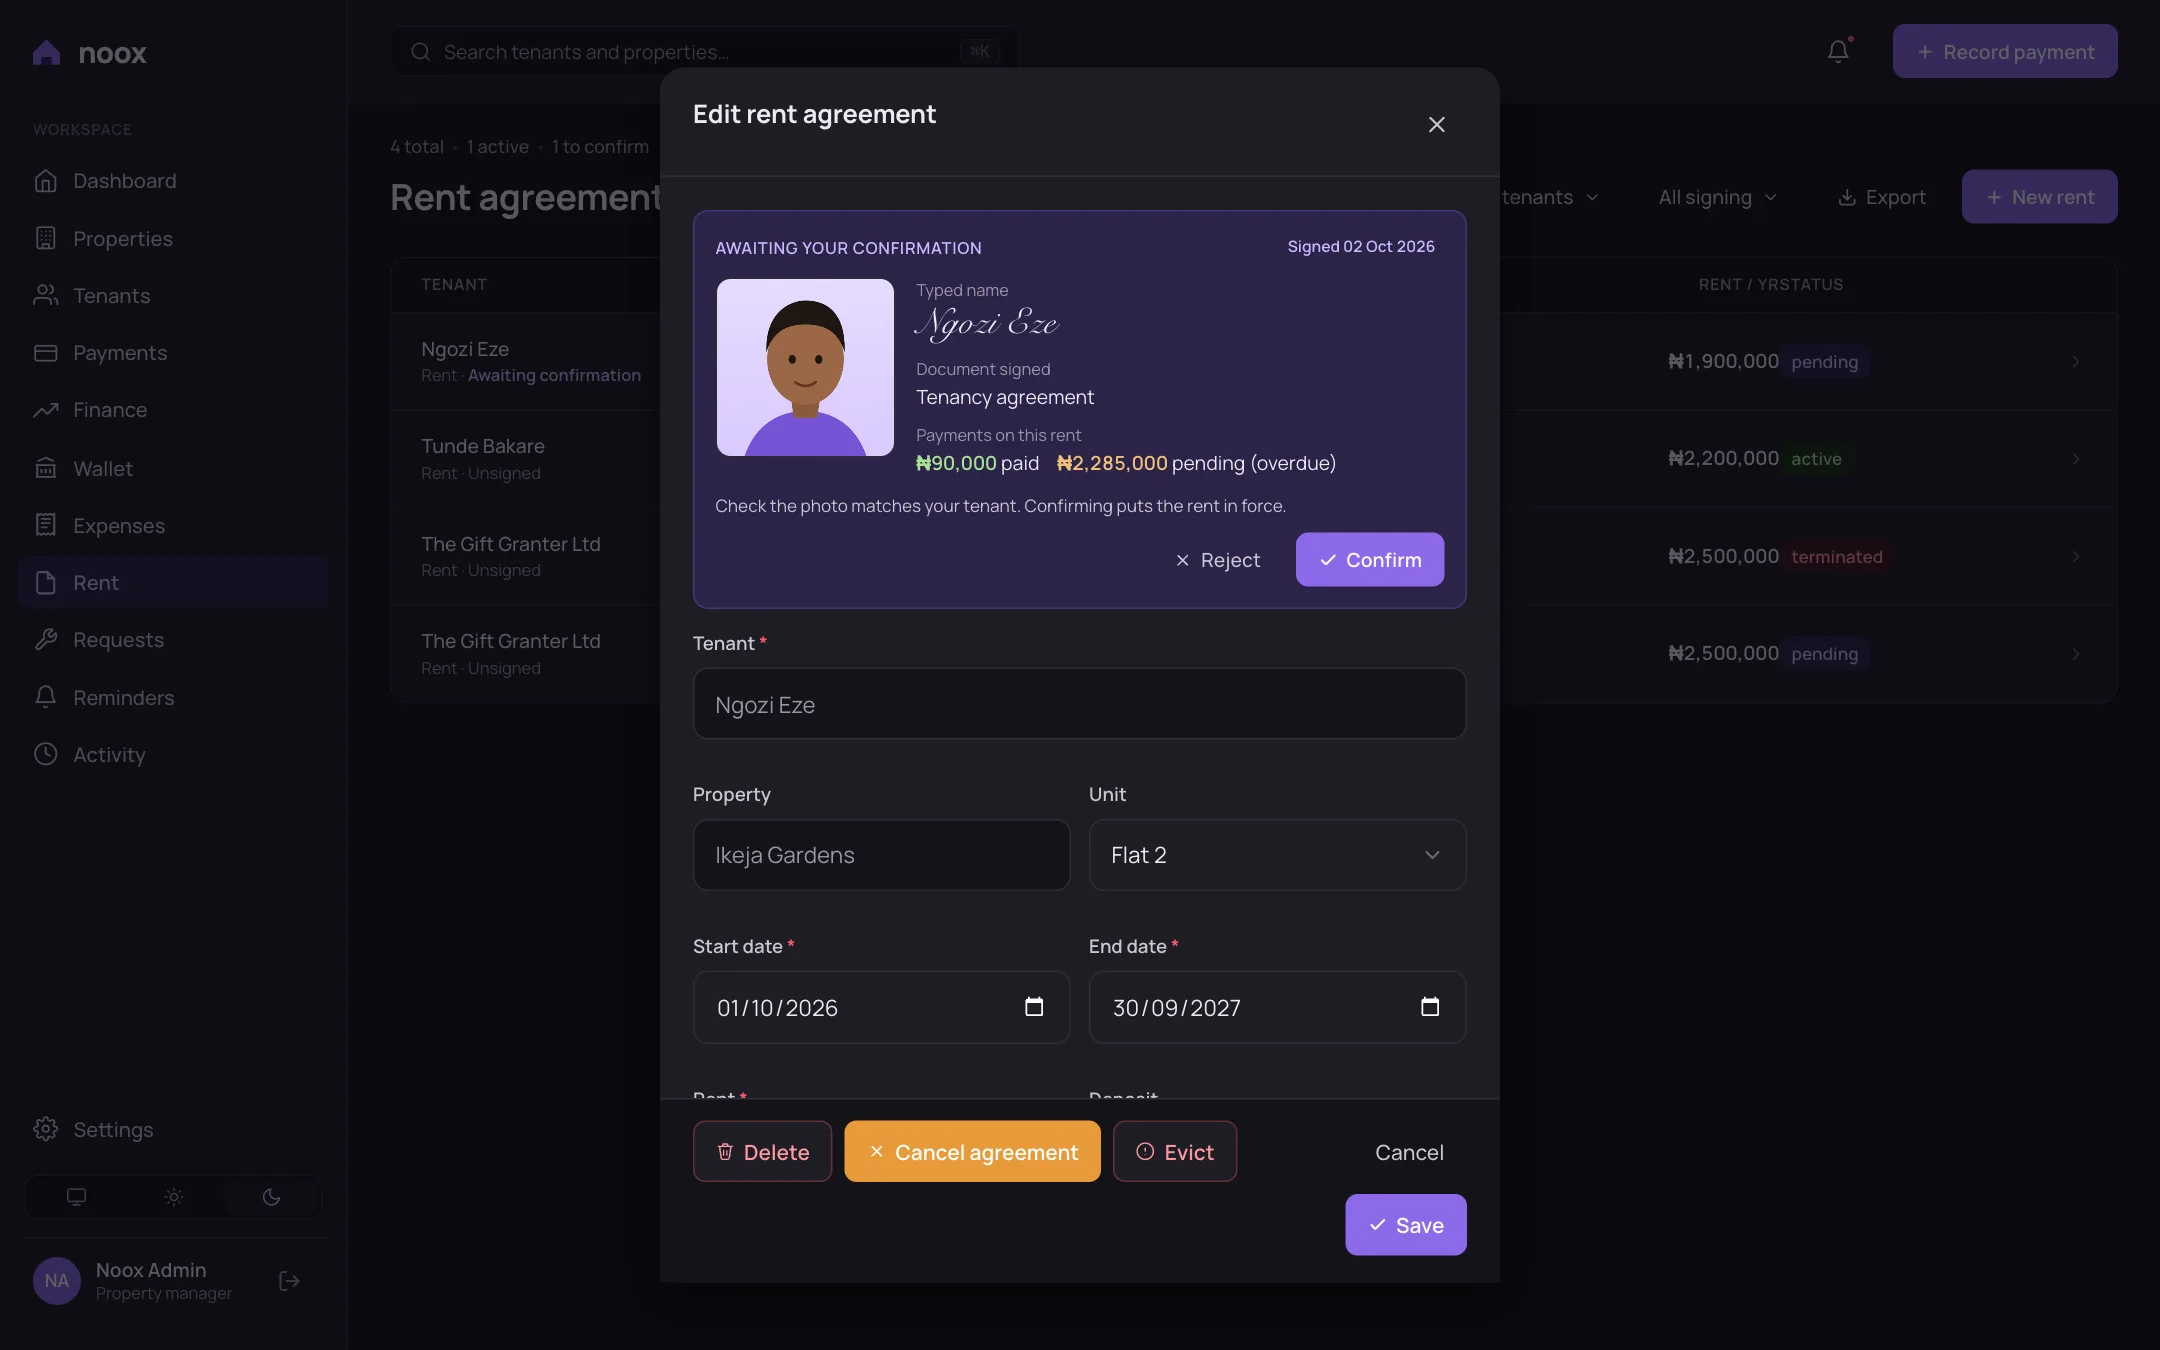Open row chevron for ₦2,500,000 terminated rent
Viewport: 2160px width, 1350px height.
pyautogui.click(x=2076, y=556)
